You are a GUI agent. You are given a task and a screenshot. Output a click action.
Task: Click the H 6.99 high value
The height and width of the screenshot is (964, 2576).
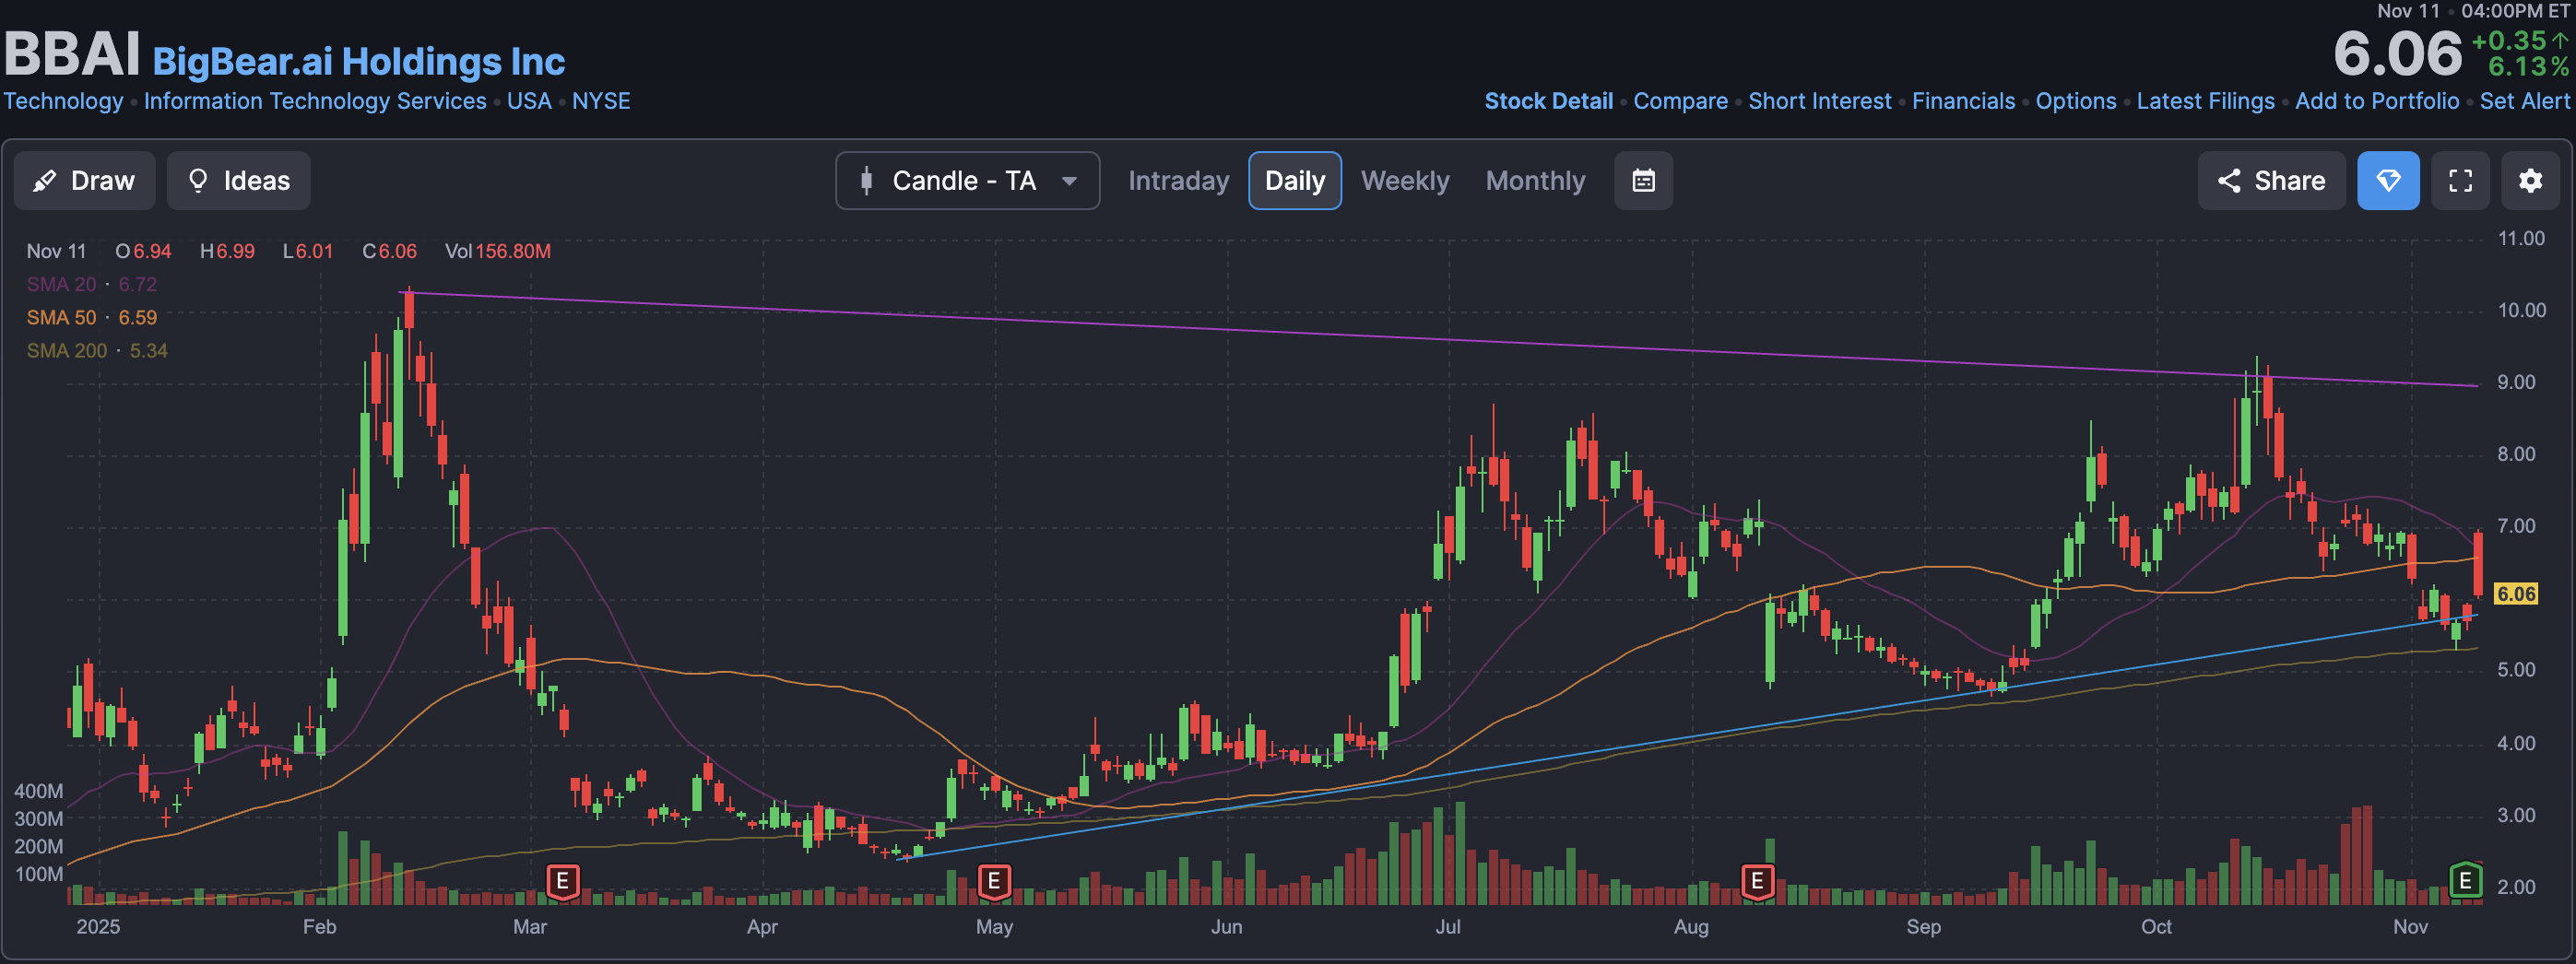(227, 251)
